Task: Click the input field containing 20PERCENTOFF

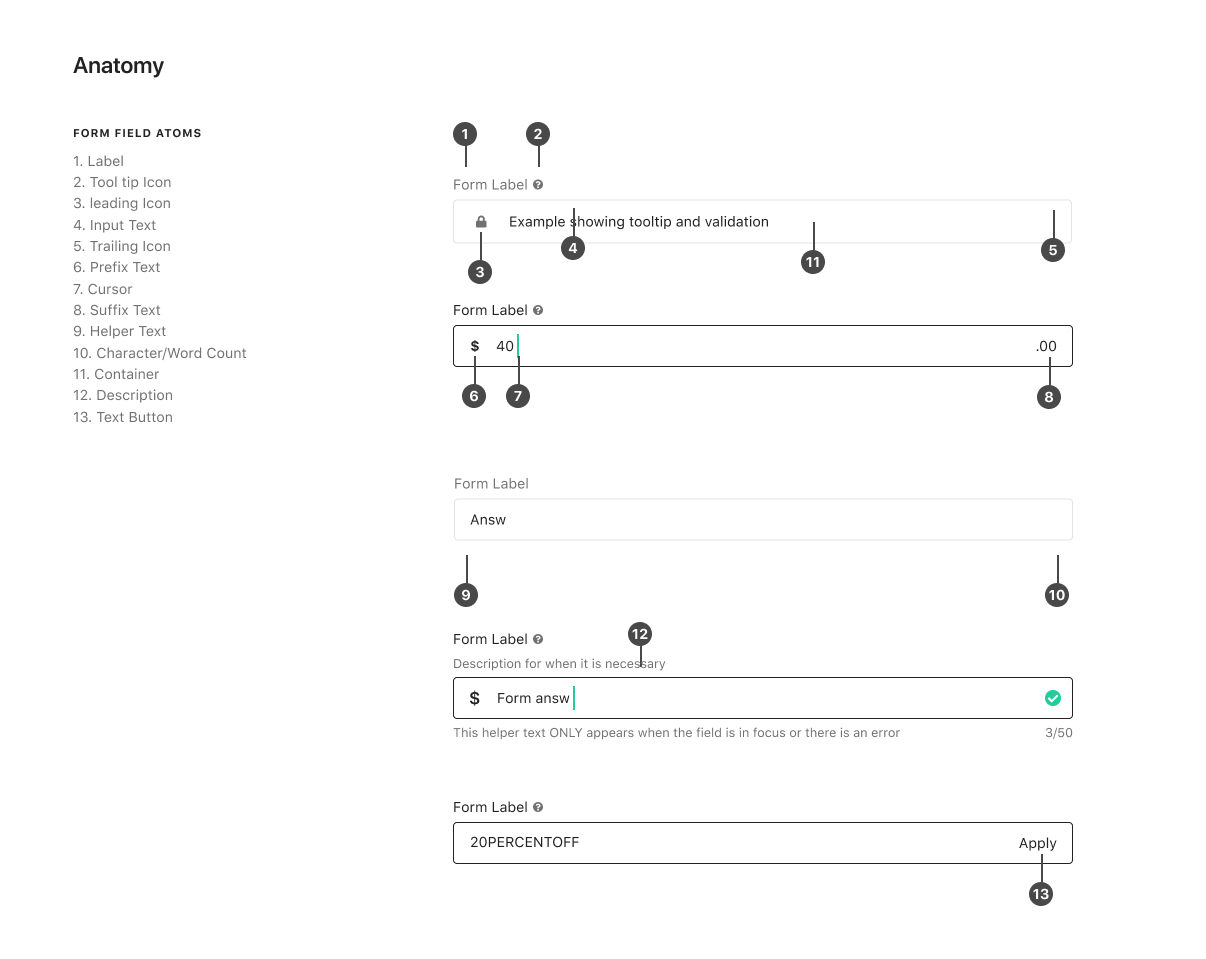Action: [x=763, y=843]
